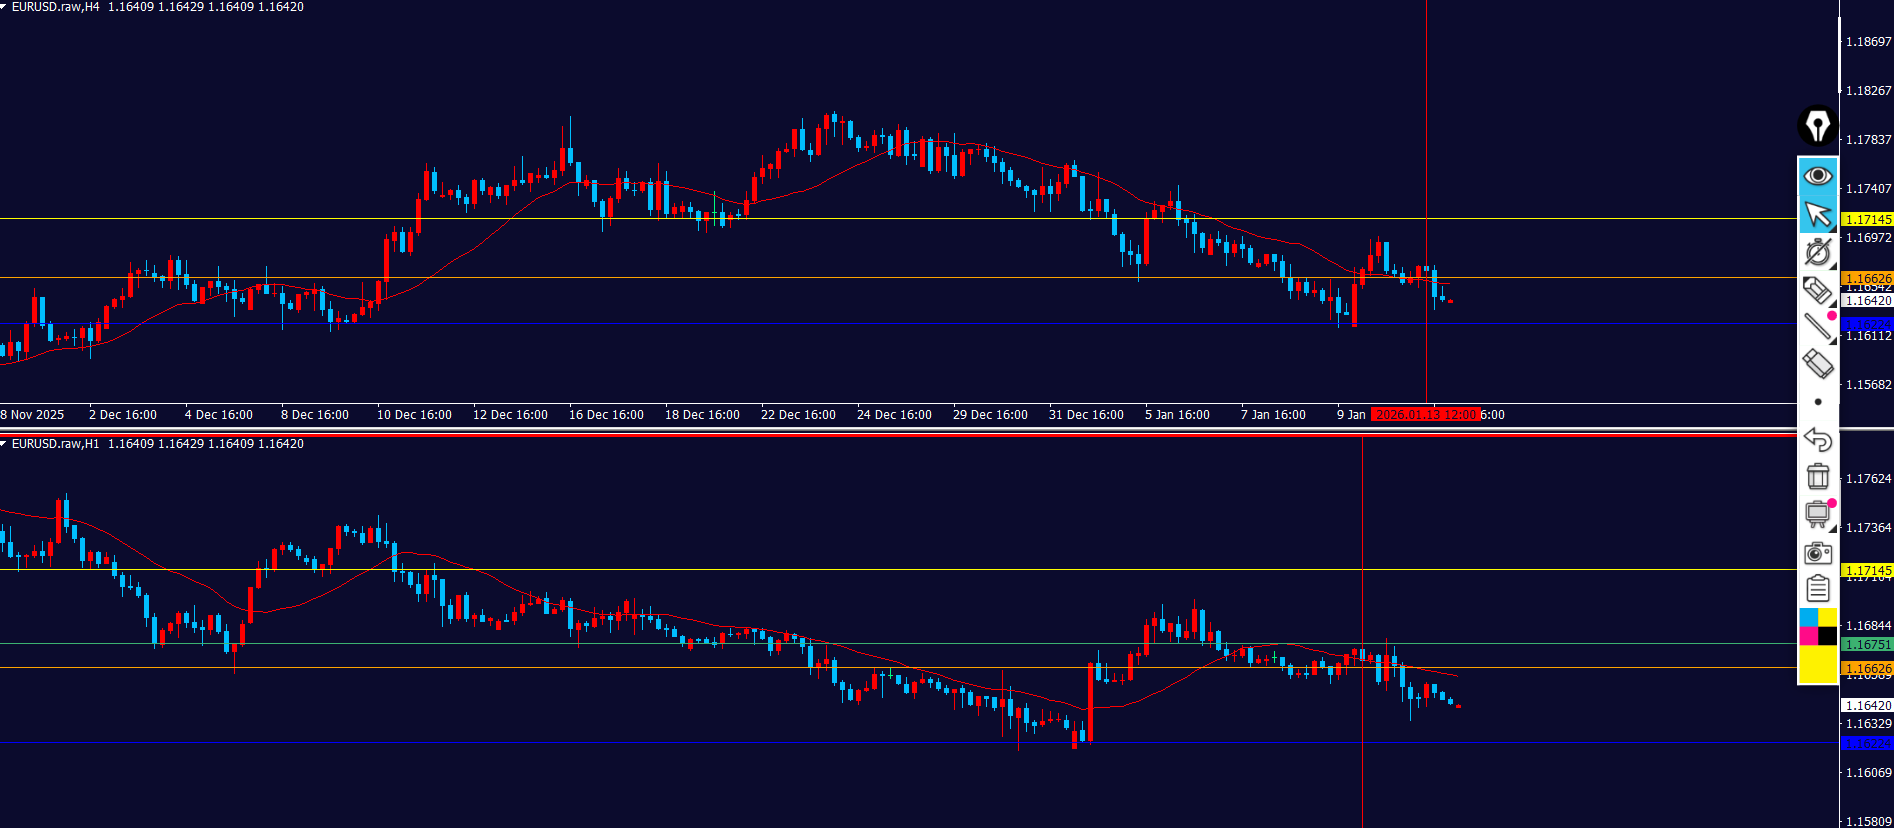Toggle the eye visibility tool
1894x828 pixels.
1817,176
